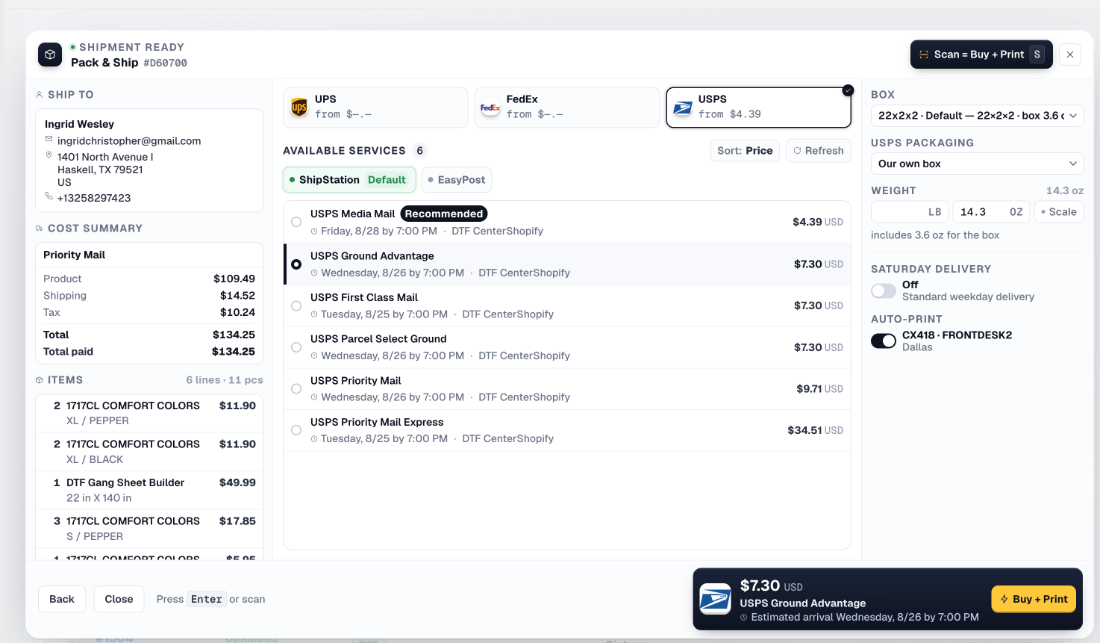Click the $9.71 USD Priority Mail price

819,389
